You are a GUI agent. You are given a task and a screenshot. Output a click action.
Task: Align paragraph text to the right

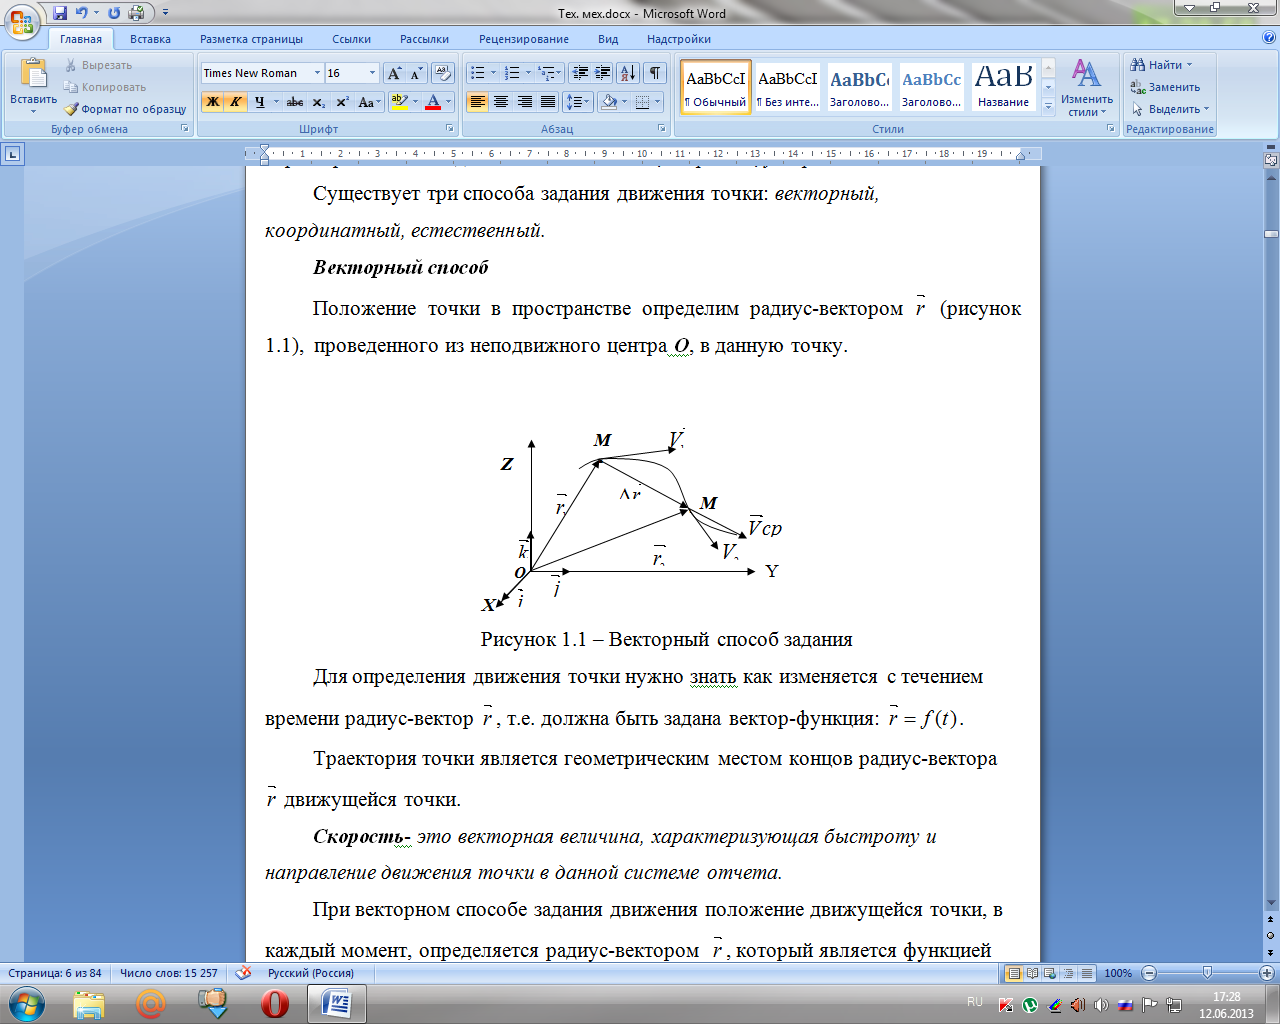[x=524, y=102]
